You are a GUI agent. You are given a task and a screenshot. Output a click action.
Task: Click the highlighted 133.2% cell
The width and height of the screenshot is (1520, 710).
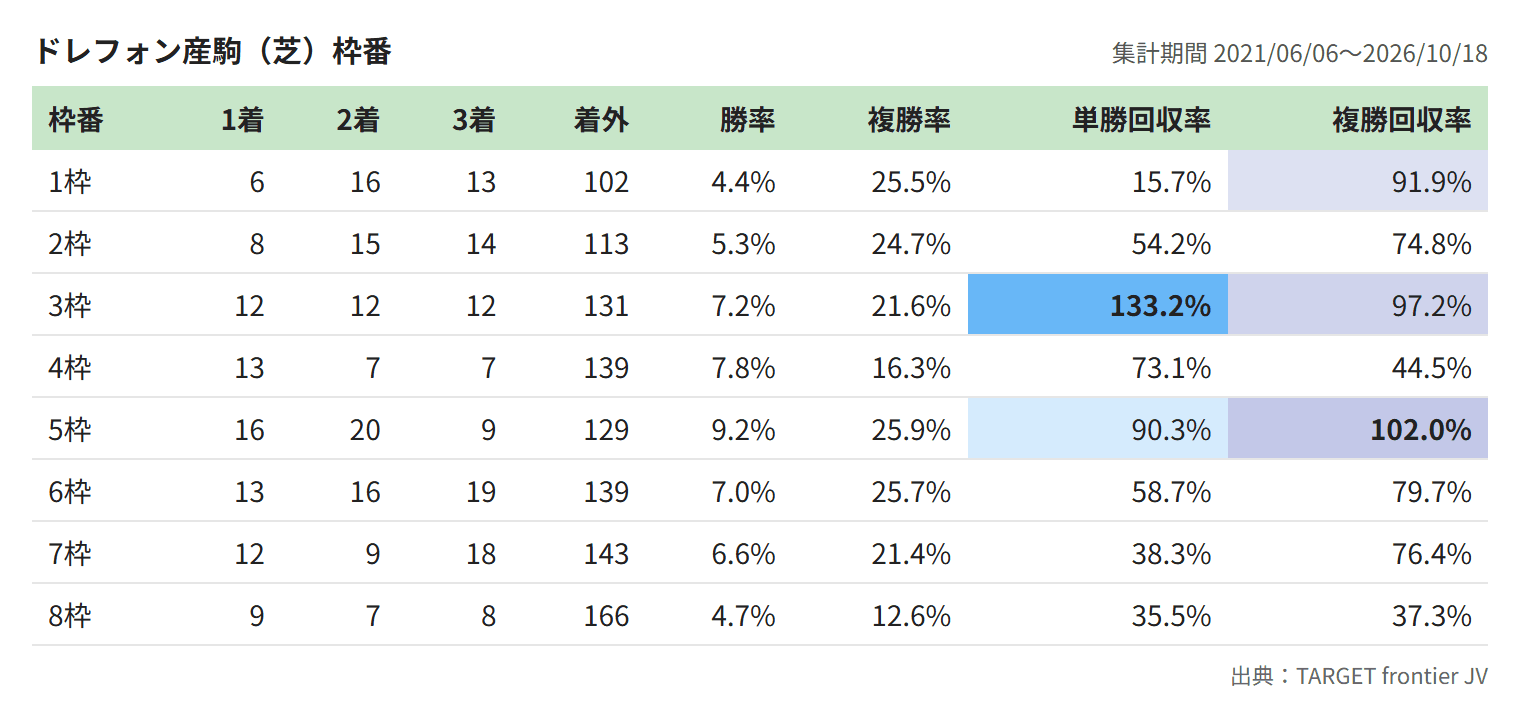coord(1098,305)
